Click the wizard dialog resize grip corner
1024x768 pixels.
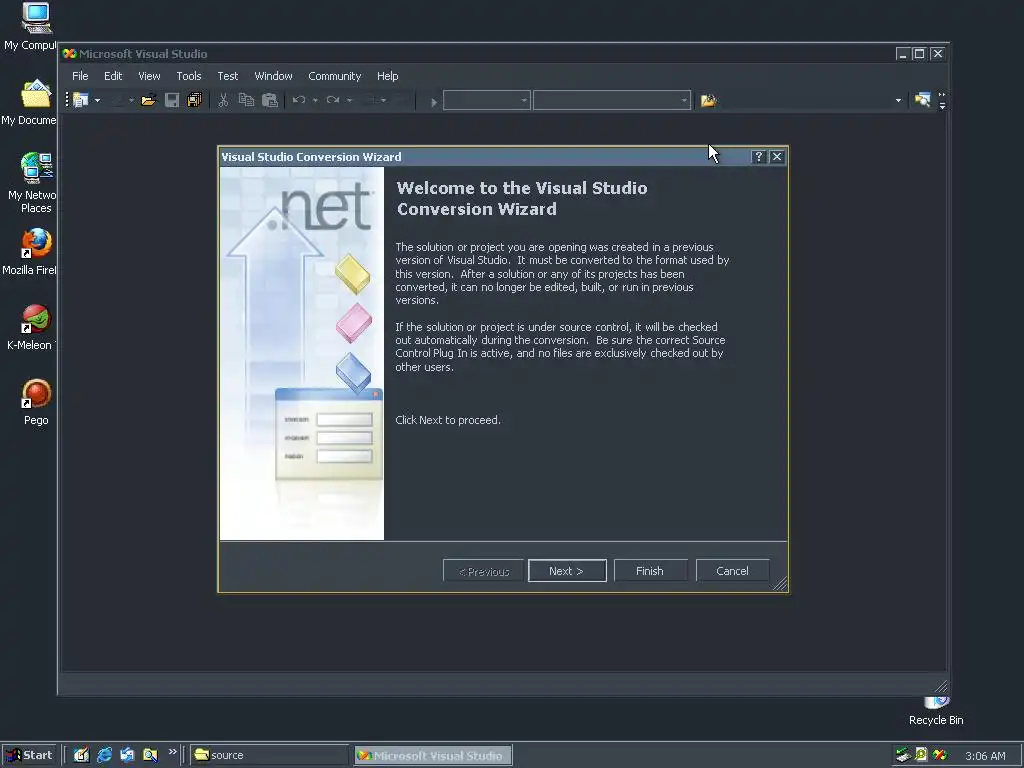[780, 584]
